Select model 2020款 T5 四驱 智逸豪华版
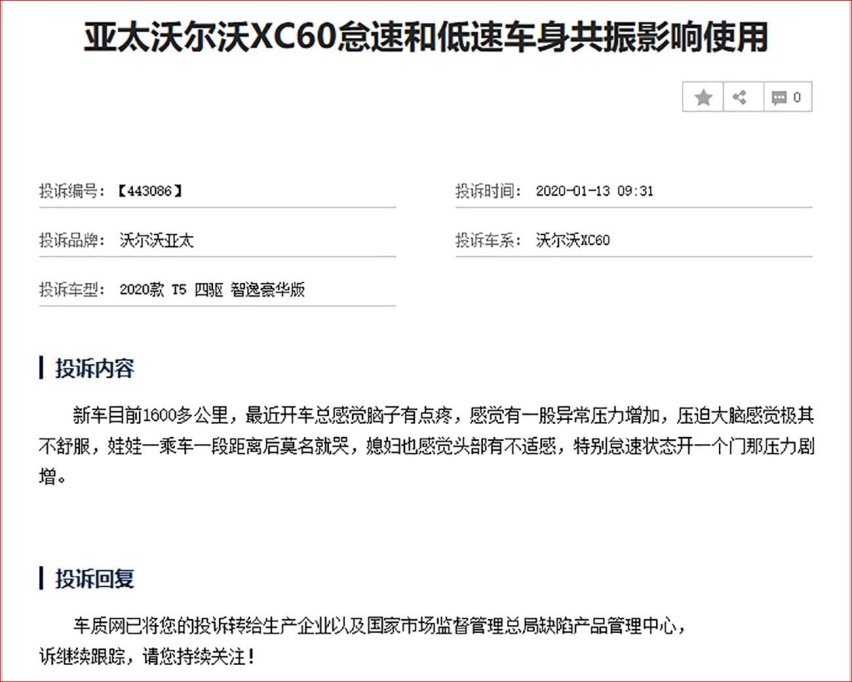The height and width of the screenshot is (682, 852). click(212, 290)
